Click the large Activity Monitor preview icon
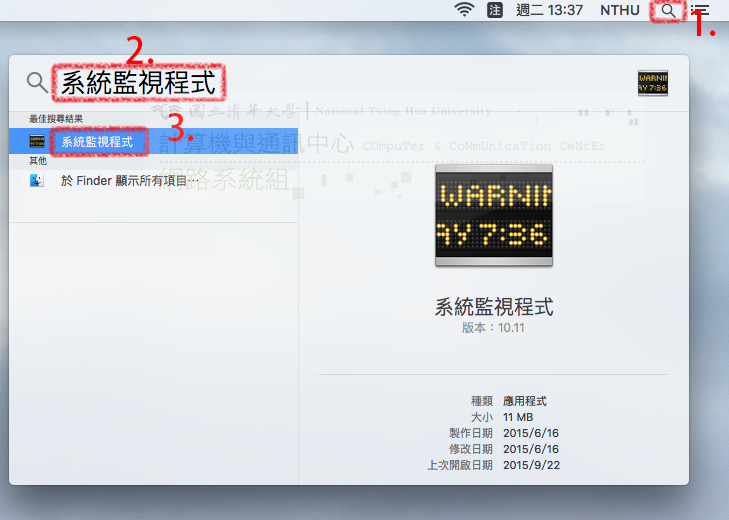The width and height of the screenshot is (729, 520). [x=494, y=216]
